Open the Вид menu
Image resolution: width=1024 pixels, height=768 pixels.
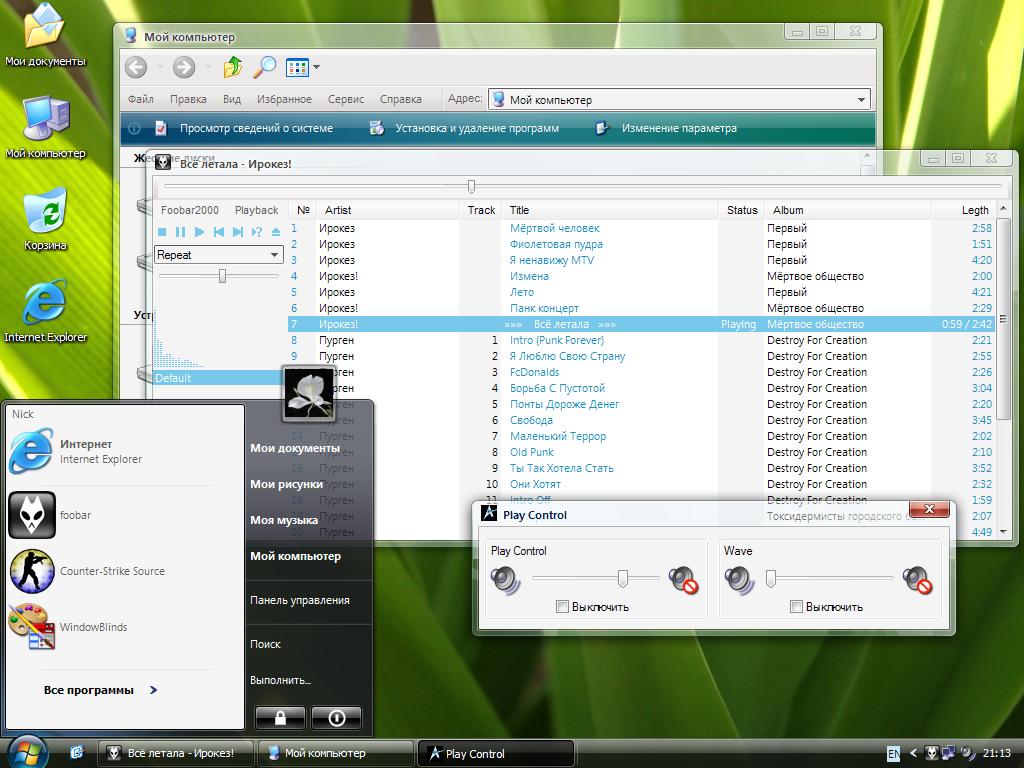(232, 99)
